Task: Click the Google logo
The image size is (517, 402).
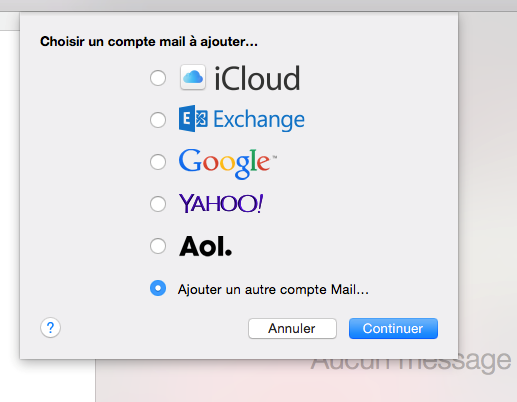Action: (x=228, y=163)
